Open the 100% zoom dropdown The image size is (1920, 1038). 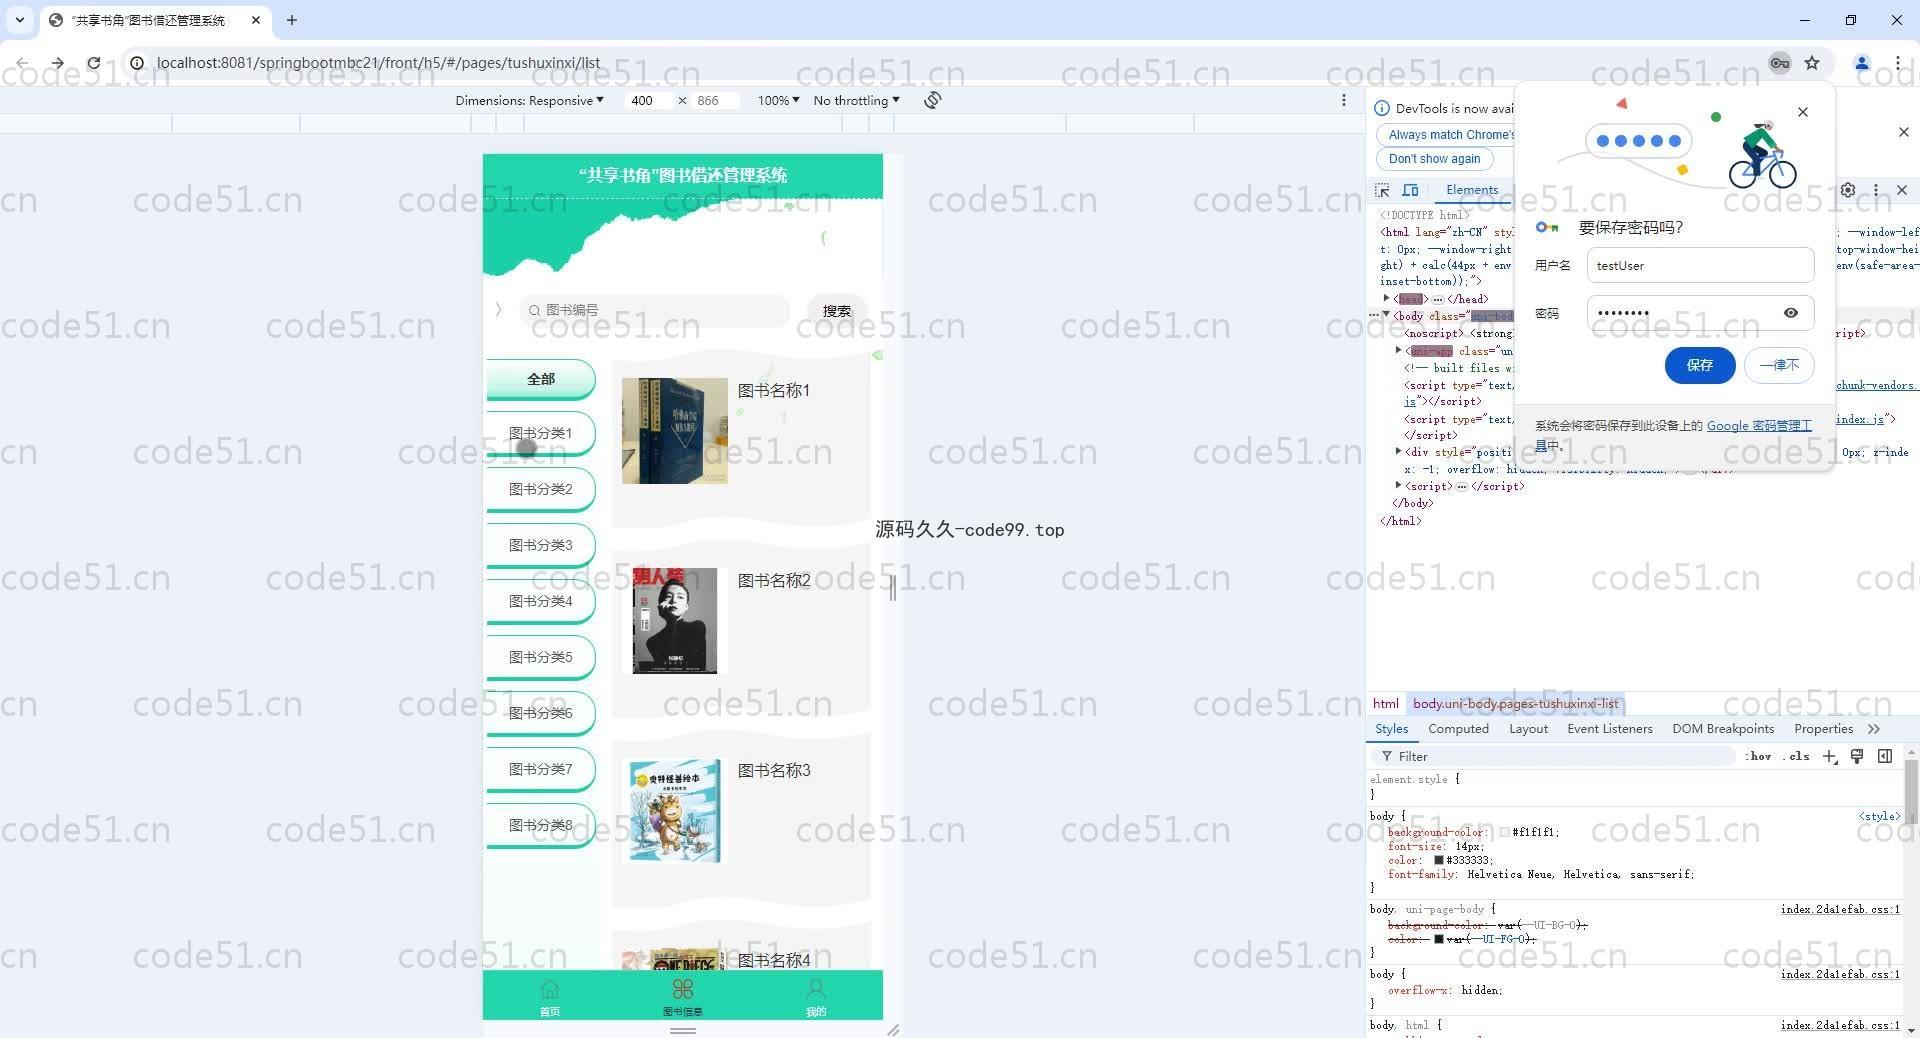click(778, 100)
